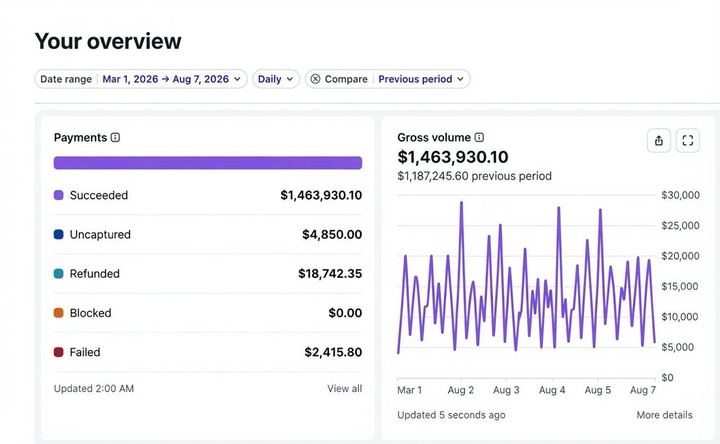Viewport: 720px width, 444px height.
Task: Click the Aug 3 axis label
Action: point(506,390)
